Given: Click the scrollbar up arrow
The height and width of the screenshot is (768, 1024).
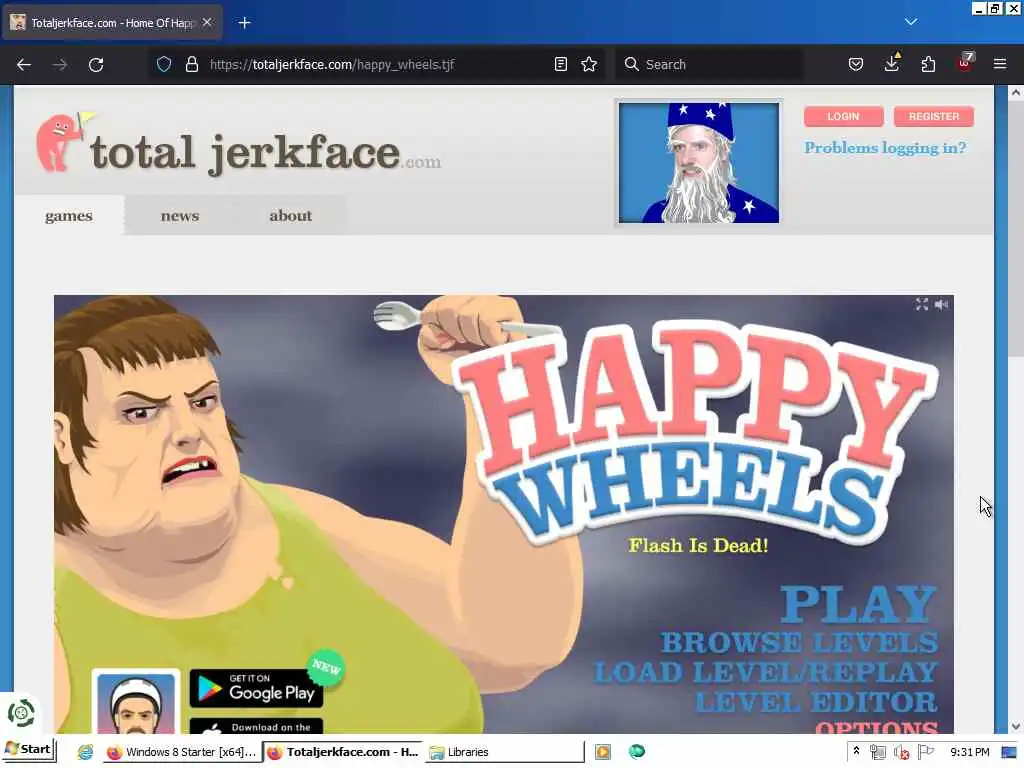Looking at the screenshot, I should [x=1015, y=93].
